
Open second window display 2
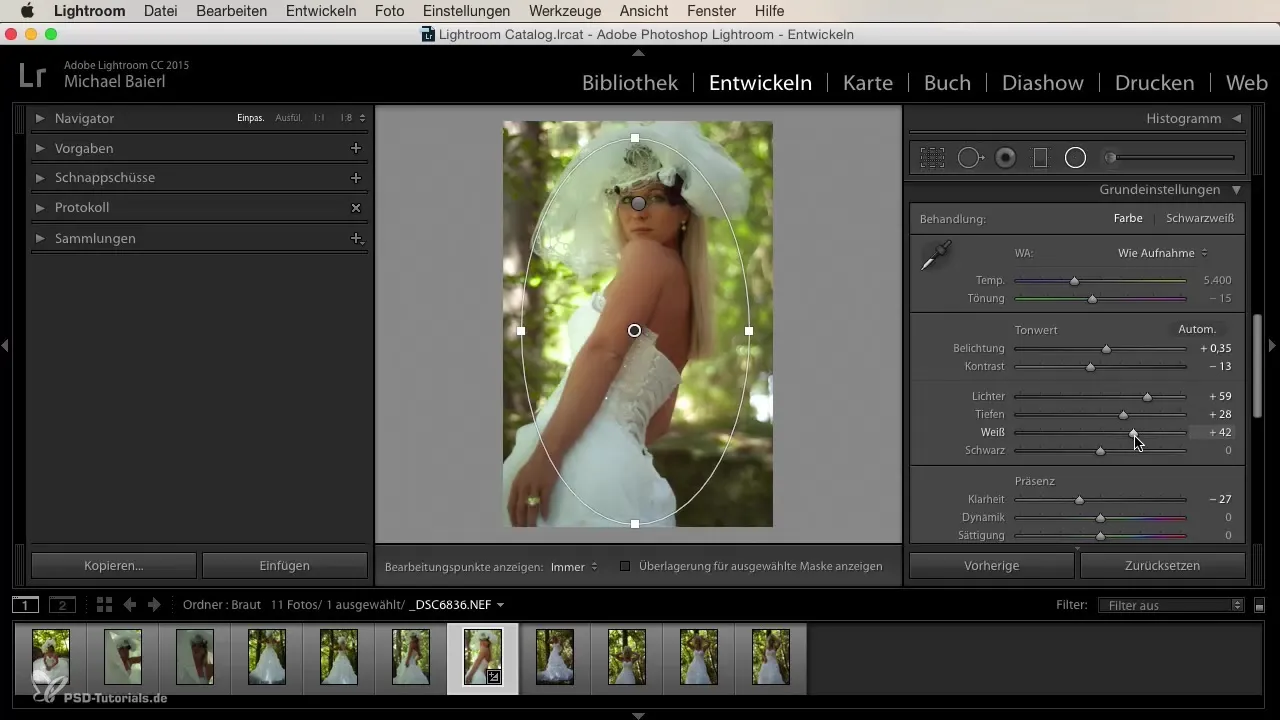tap(62, 604)
